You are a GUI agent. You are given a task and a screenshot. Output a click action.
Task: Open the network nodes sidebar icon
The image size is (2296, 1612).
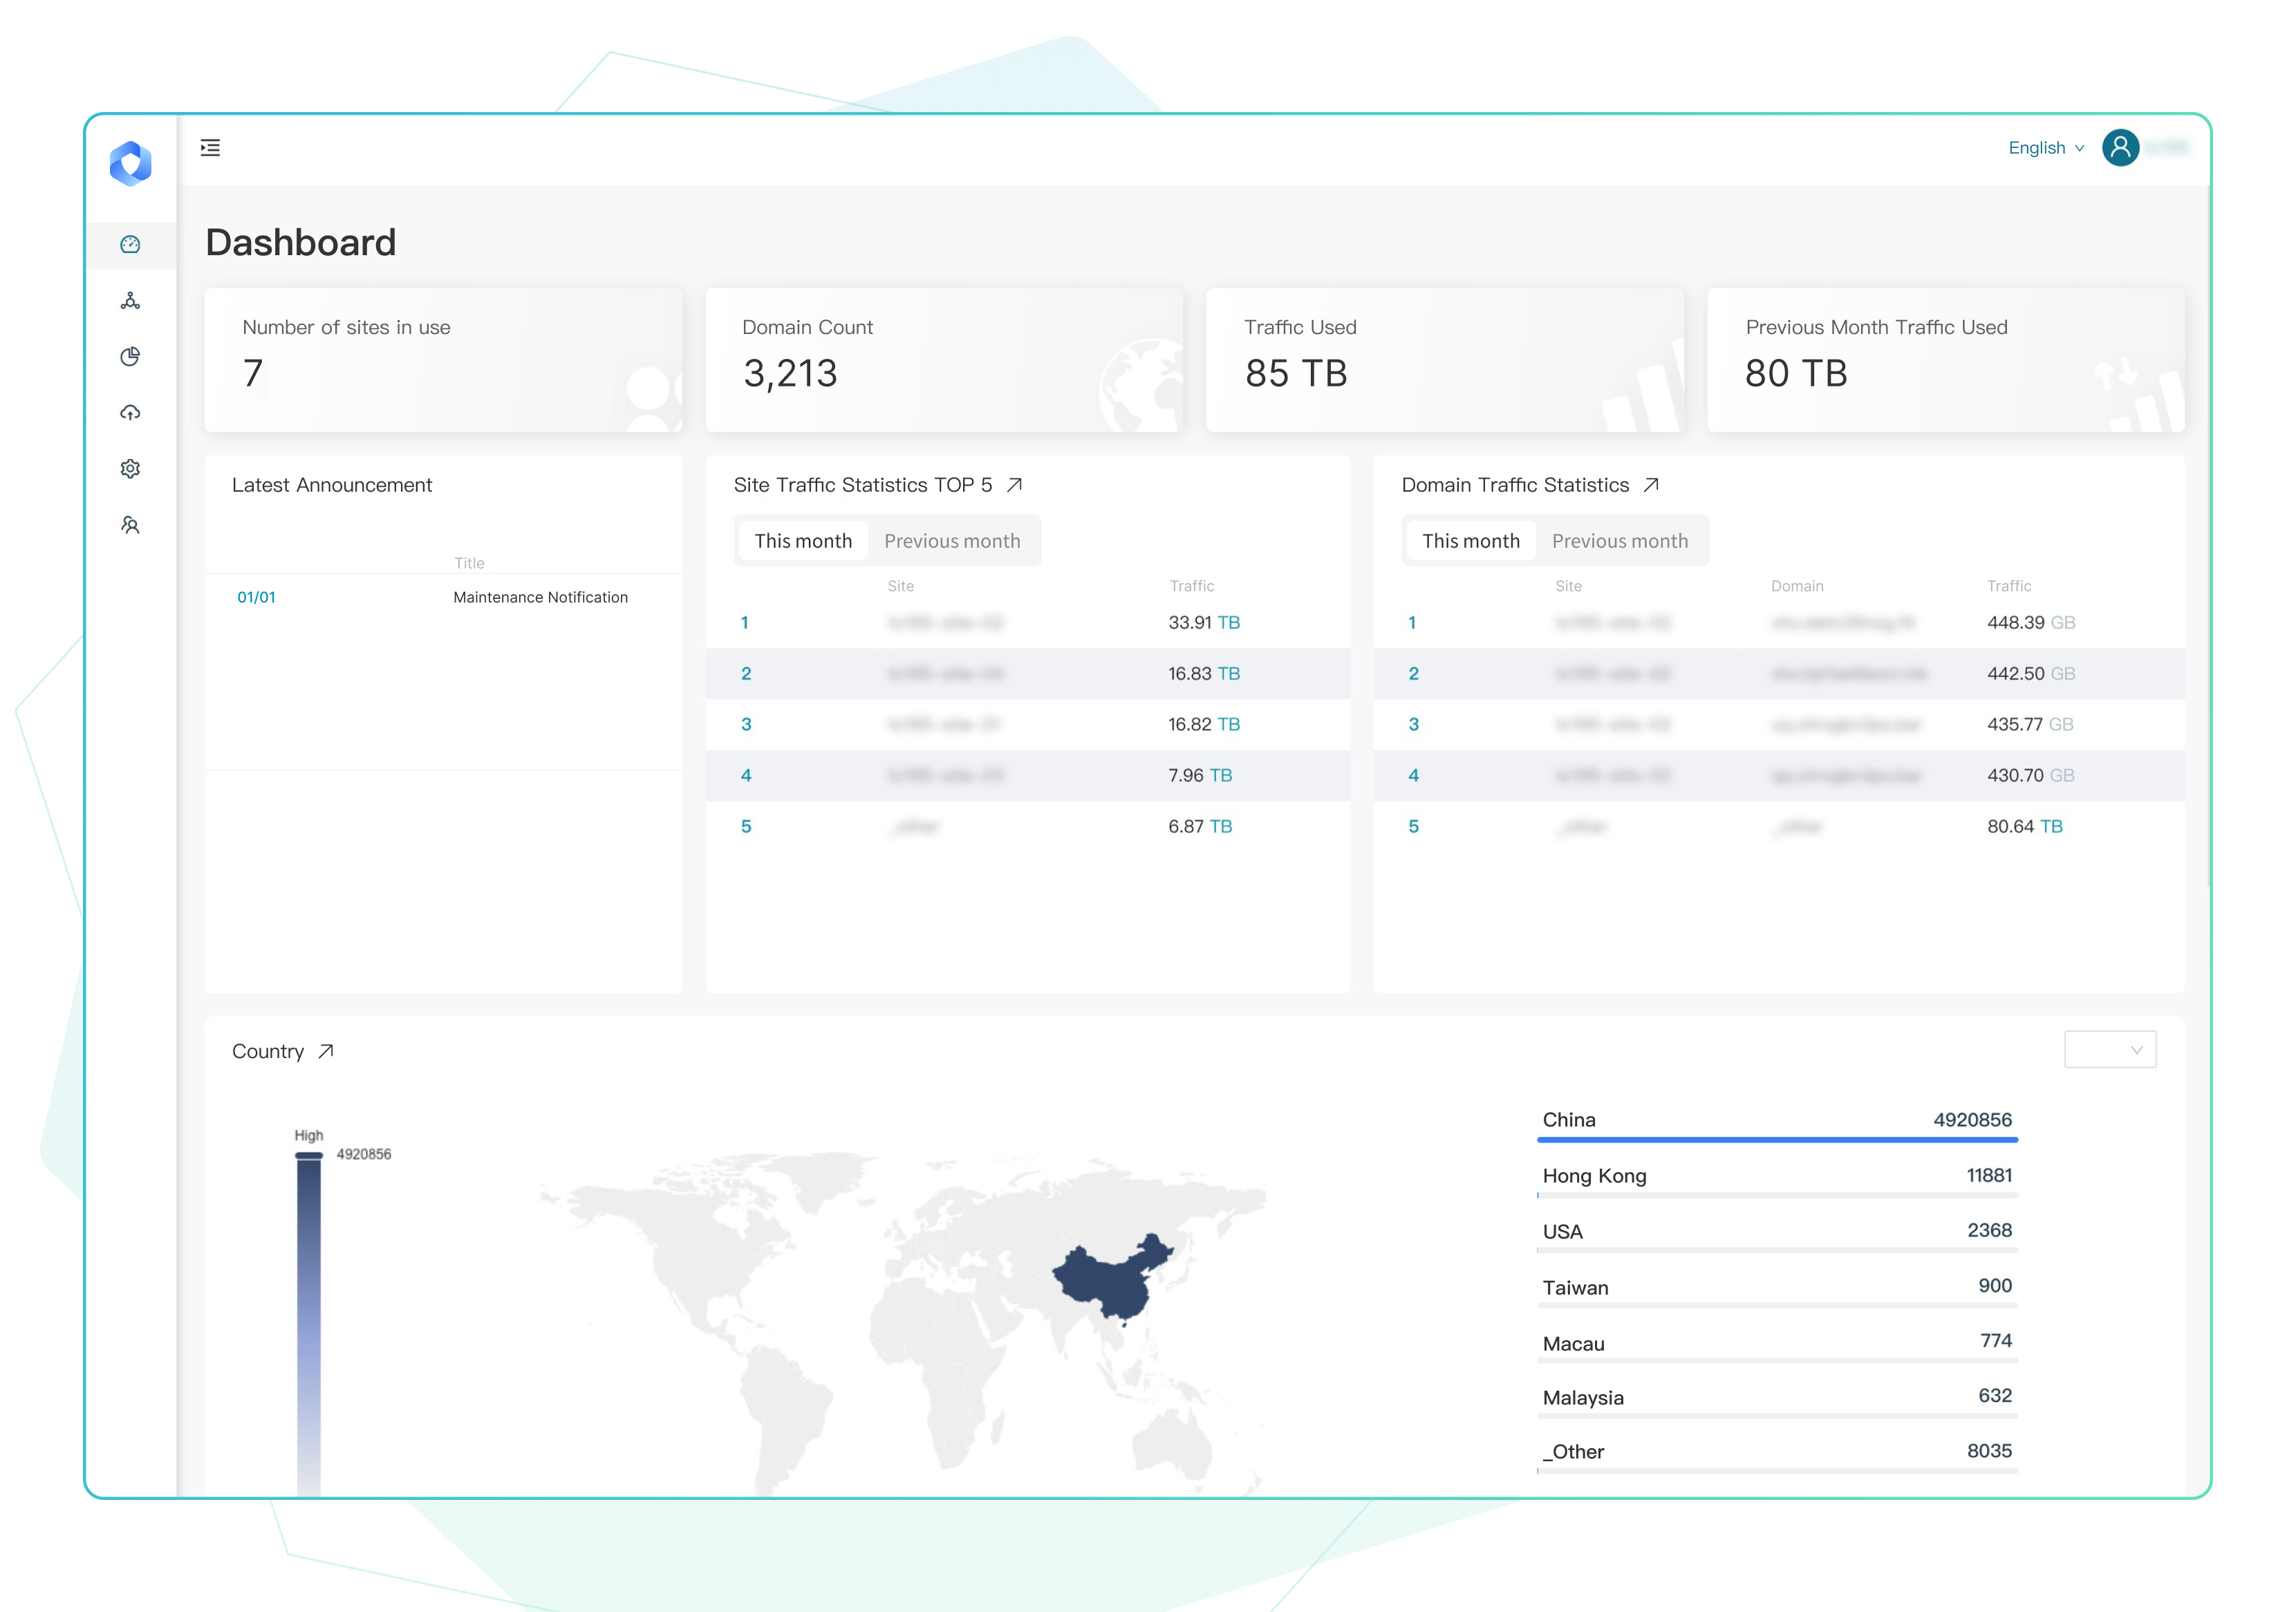point(130,301)
